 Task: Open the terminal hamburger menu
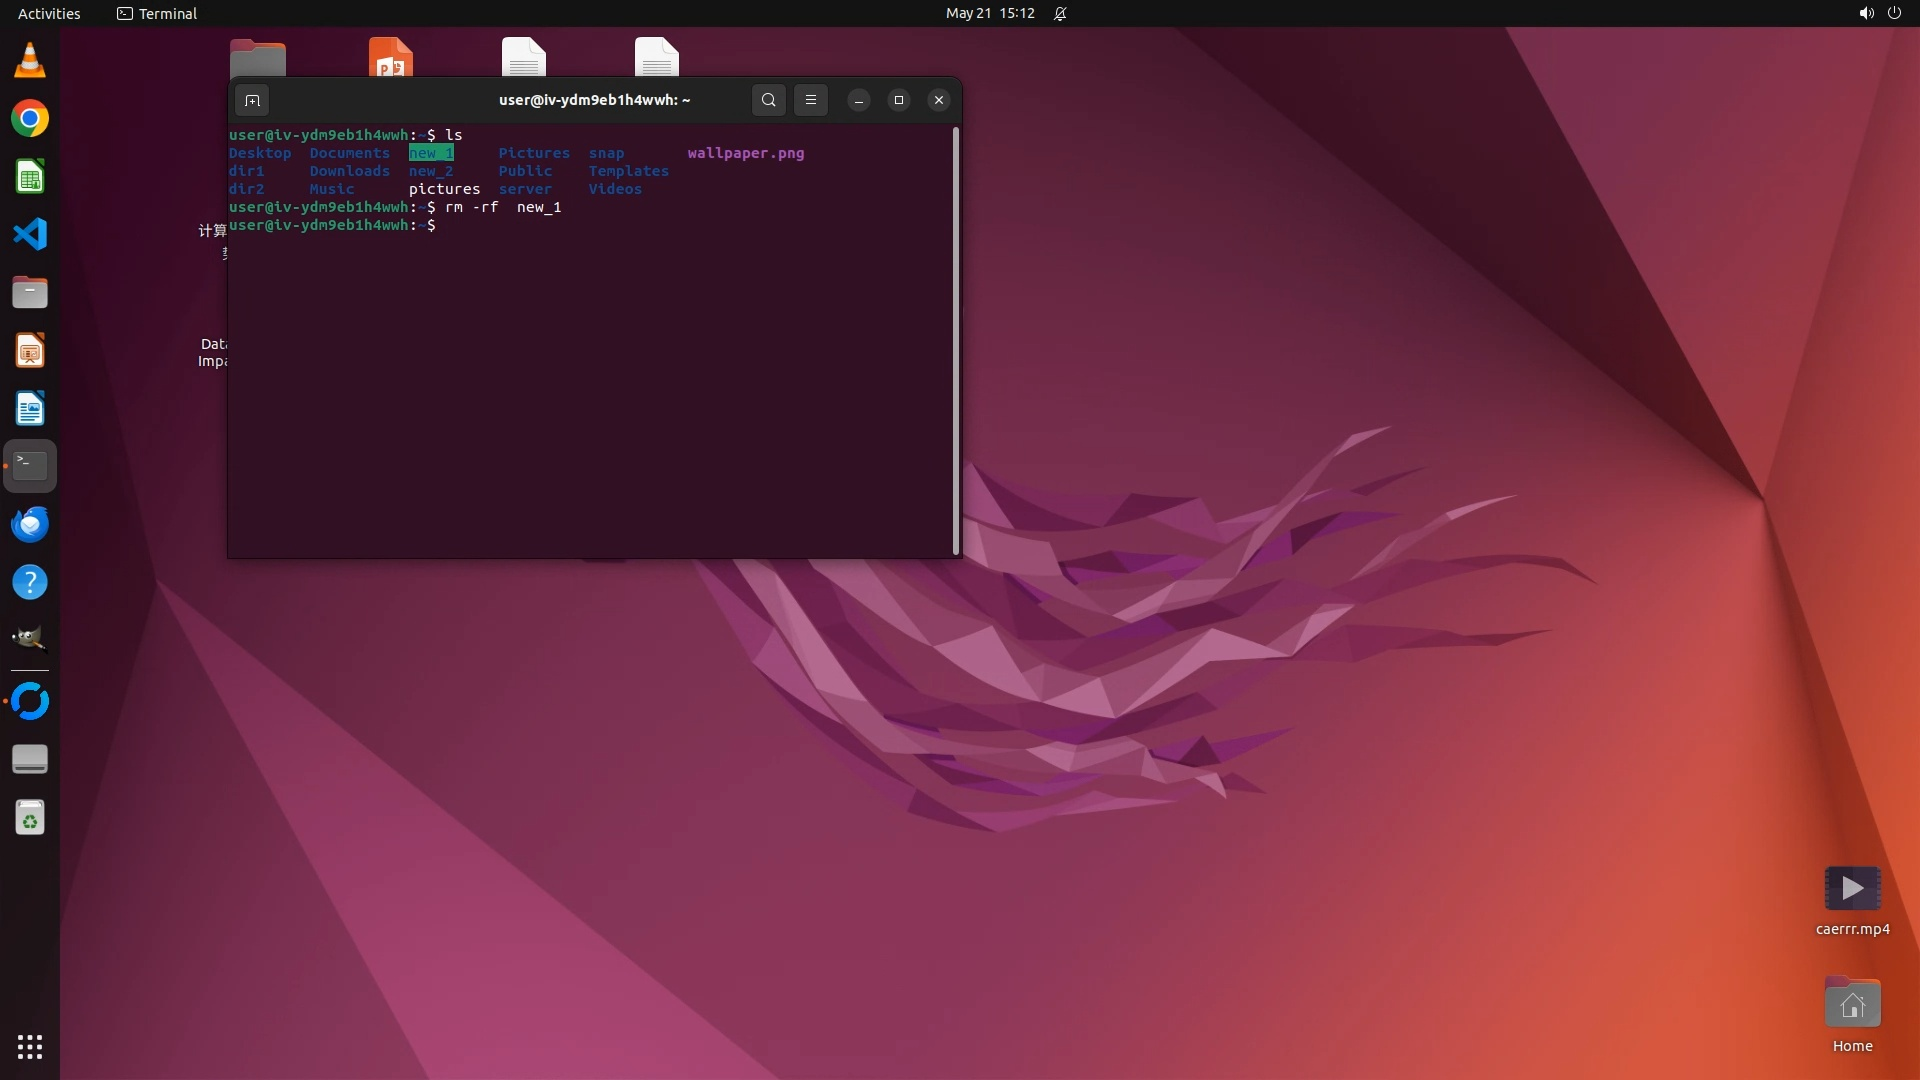pyautogui.click(x=811, y=100)
